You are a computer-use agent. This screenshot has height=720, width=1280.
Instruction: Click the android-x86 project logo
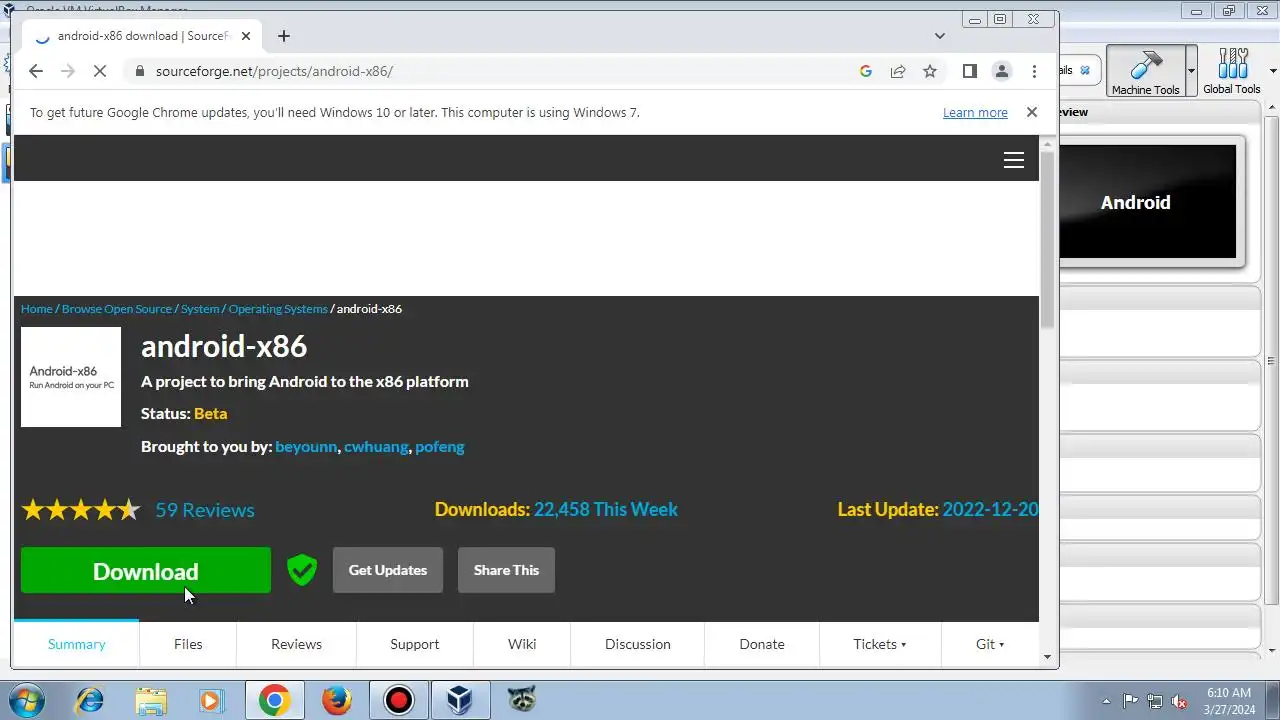(71, 377)
